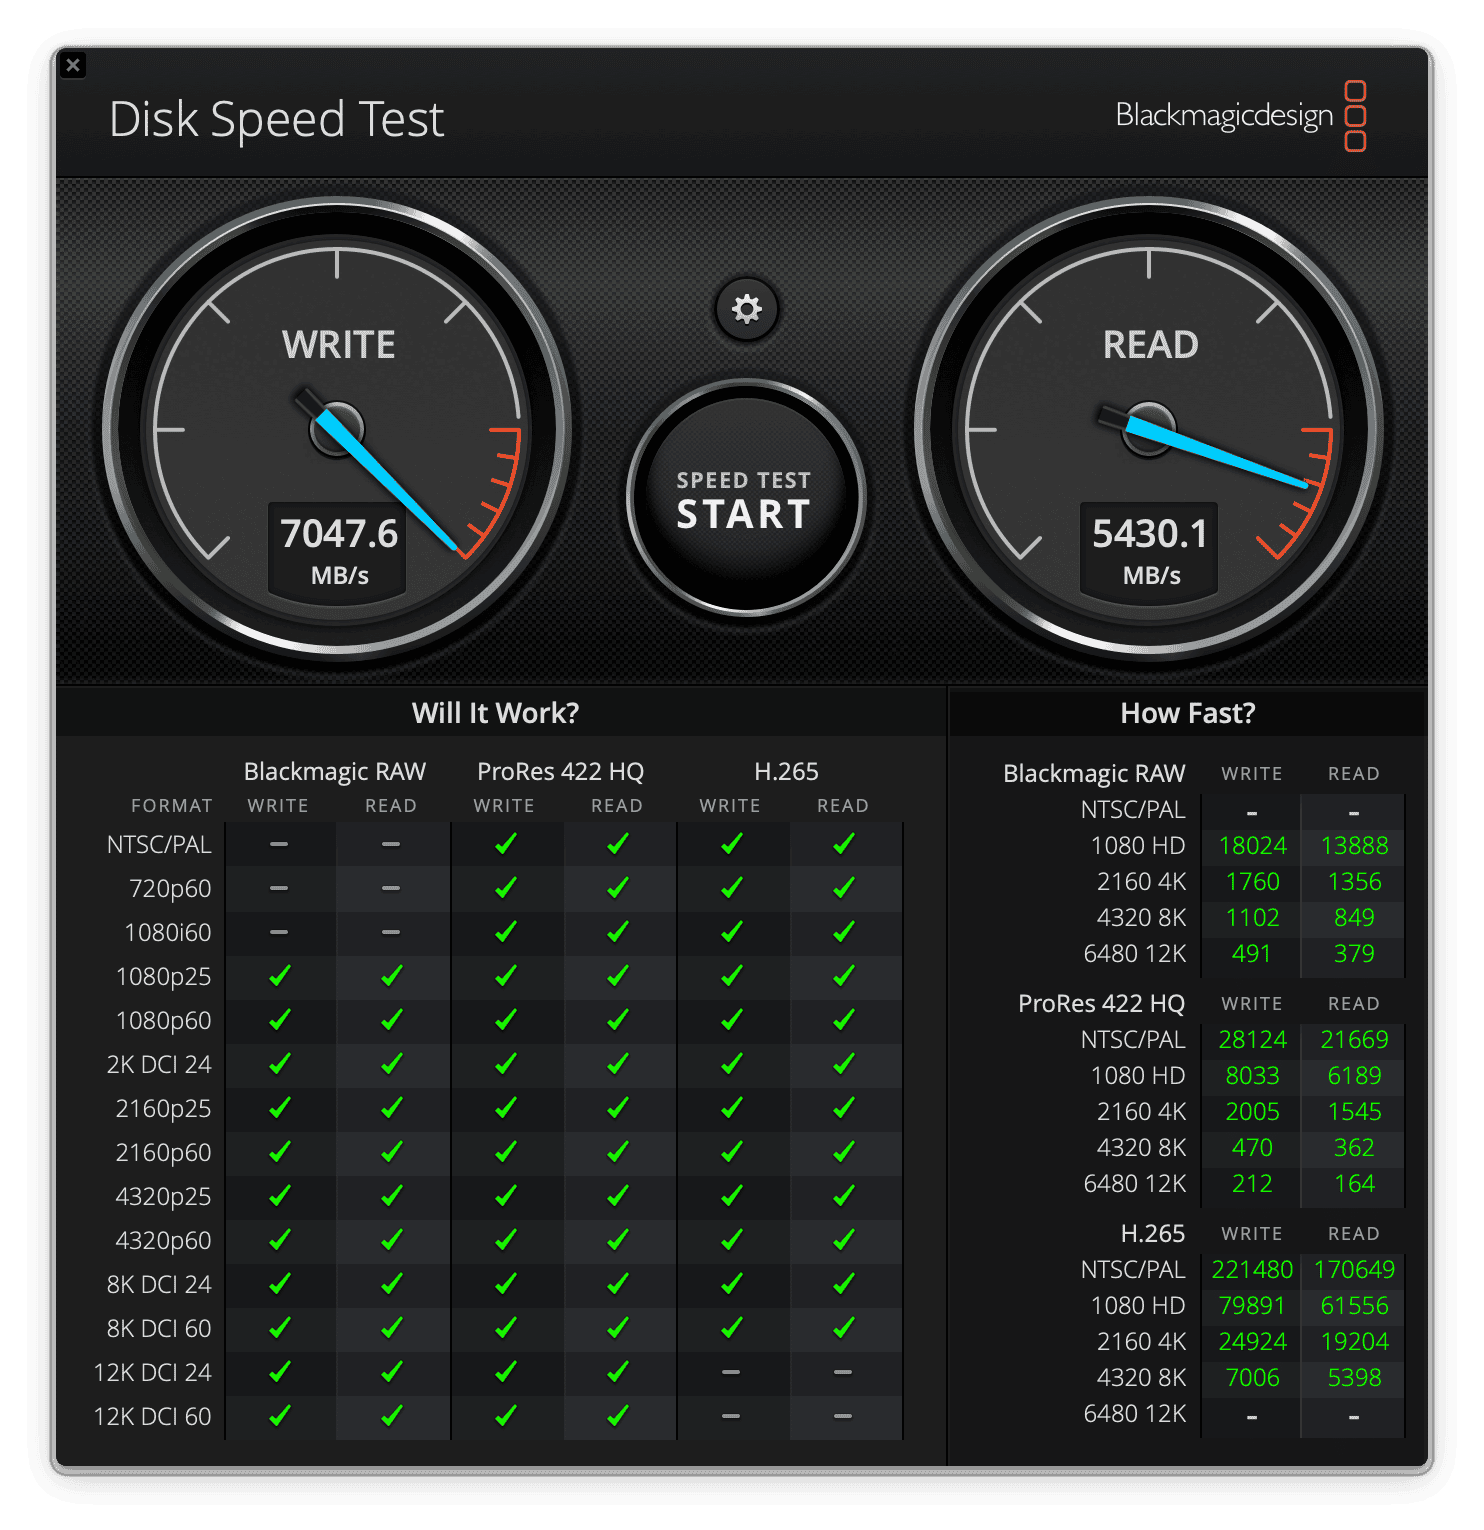
Task: Click the Disk Speed Test title
Action: 275,121
